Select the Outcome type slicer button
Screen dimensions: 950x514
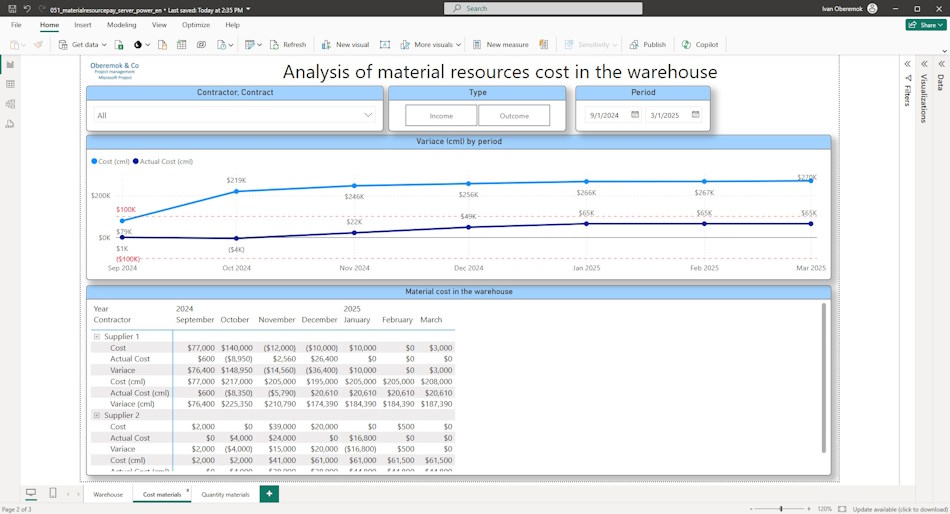coord(514,116)
